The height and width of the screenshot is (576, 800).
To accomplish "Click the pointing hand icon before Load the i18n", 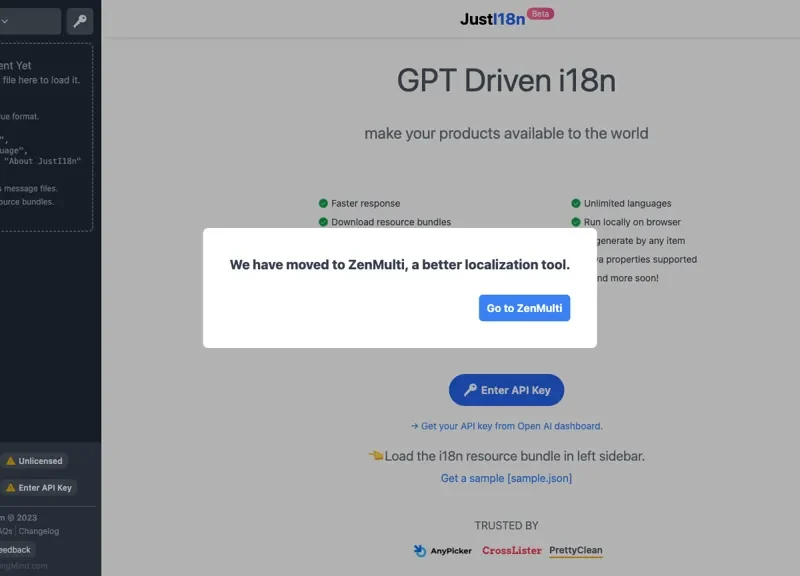I will (x=376, y=455).
